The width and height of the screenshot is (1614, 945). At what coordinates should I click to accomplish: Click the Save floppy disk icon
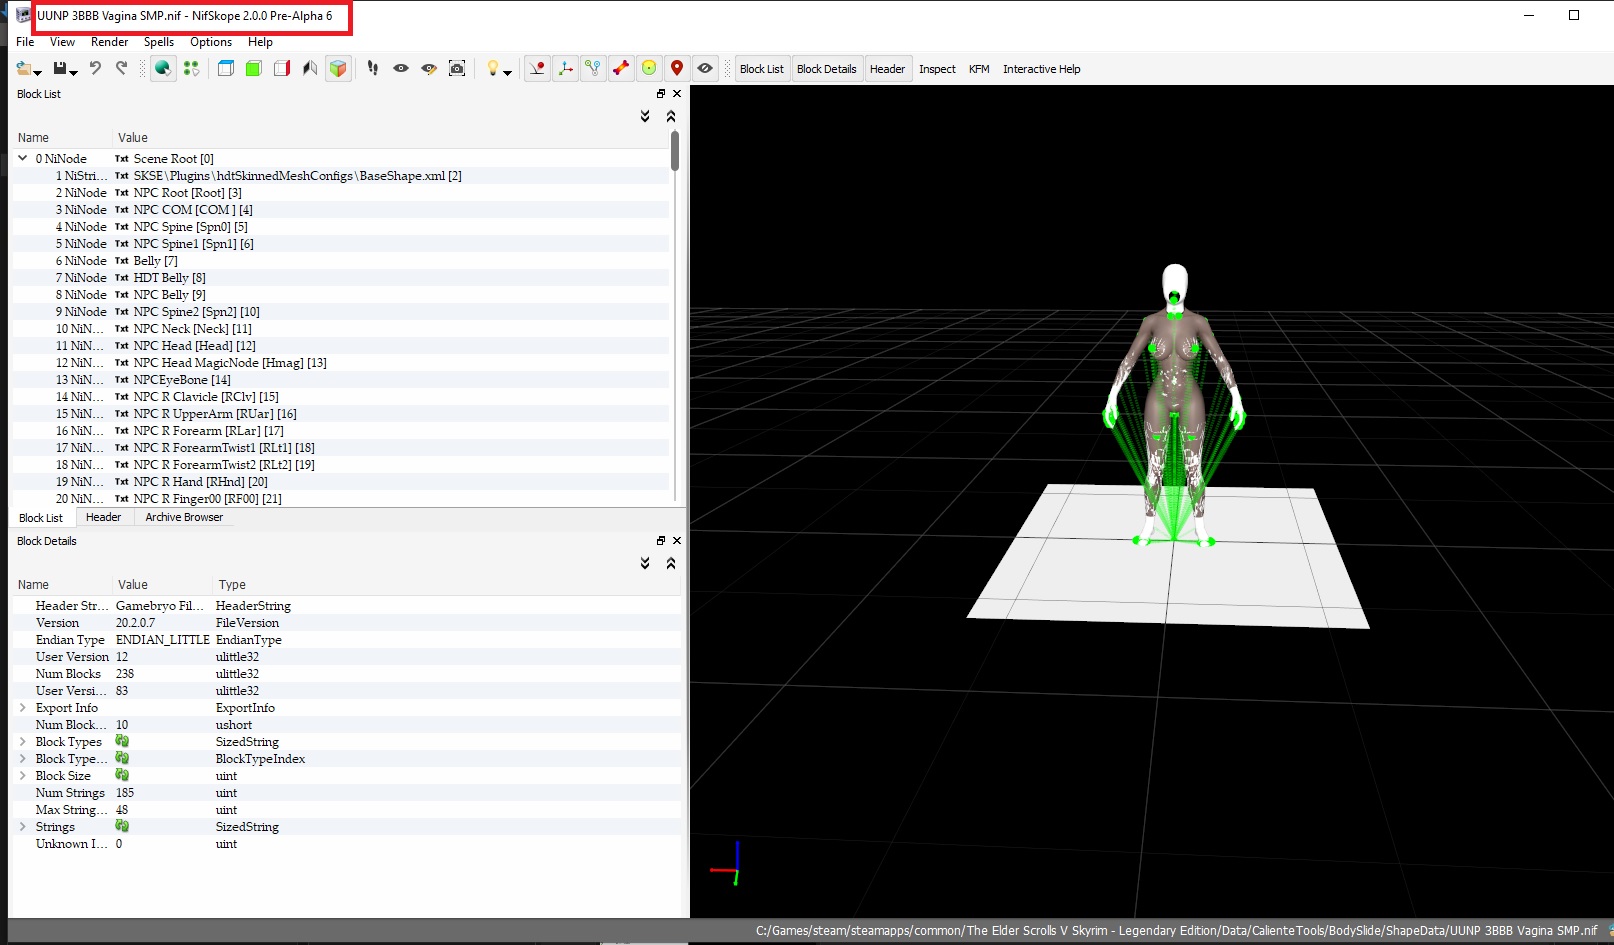click(60, 68)
